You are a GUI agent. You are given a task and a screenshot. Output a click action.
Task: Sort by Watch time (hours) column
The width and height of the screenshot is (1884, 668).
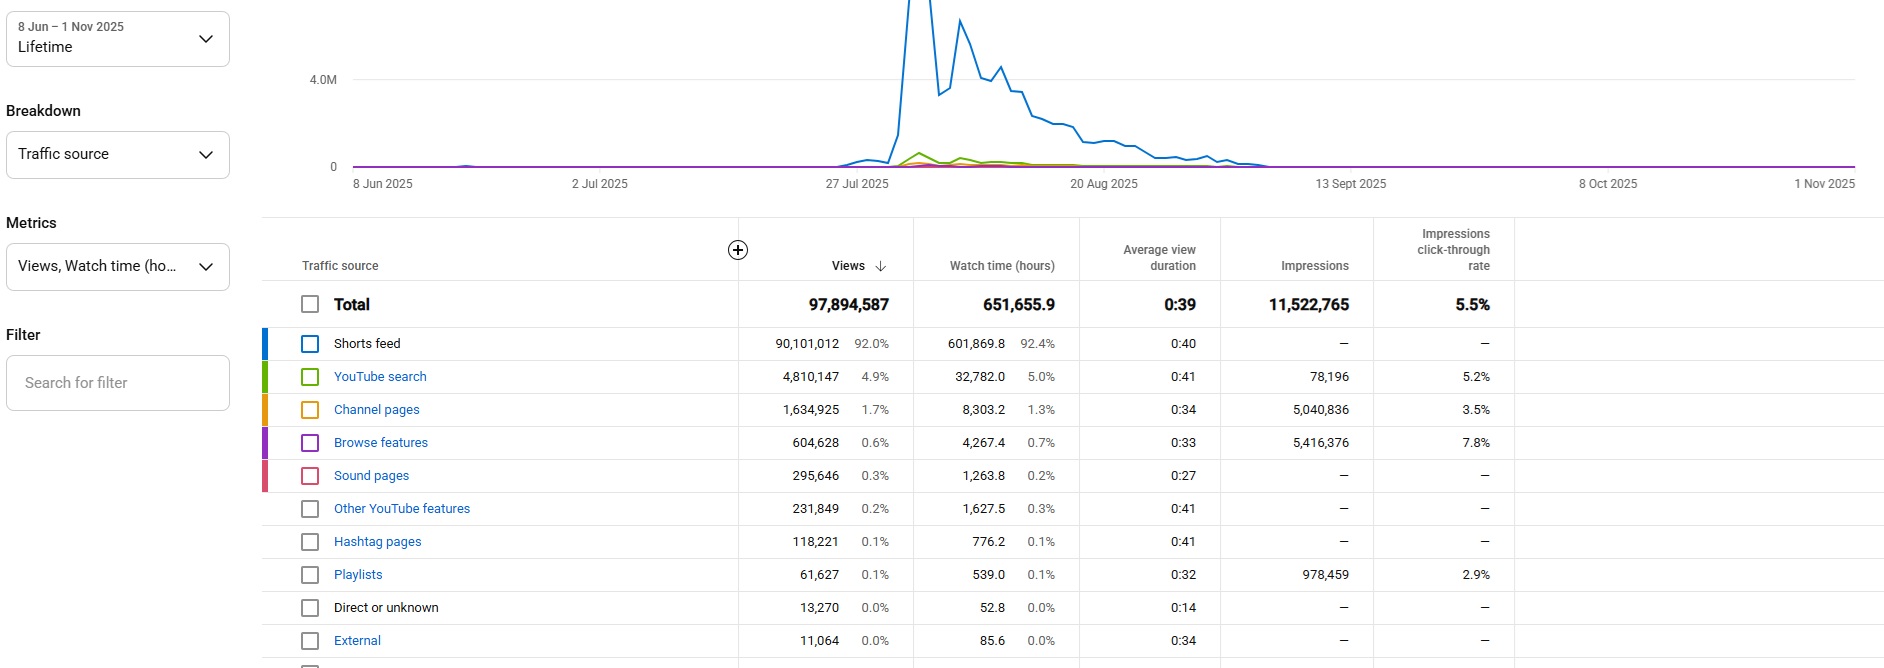[1001, 266]
